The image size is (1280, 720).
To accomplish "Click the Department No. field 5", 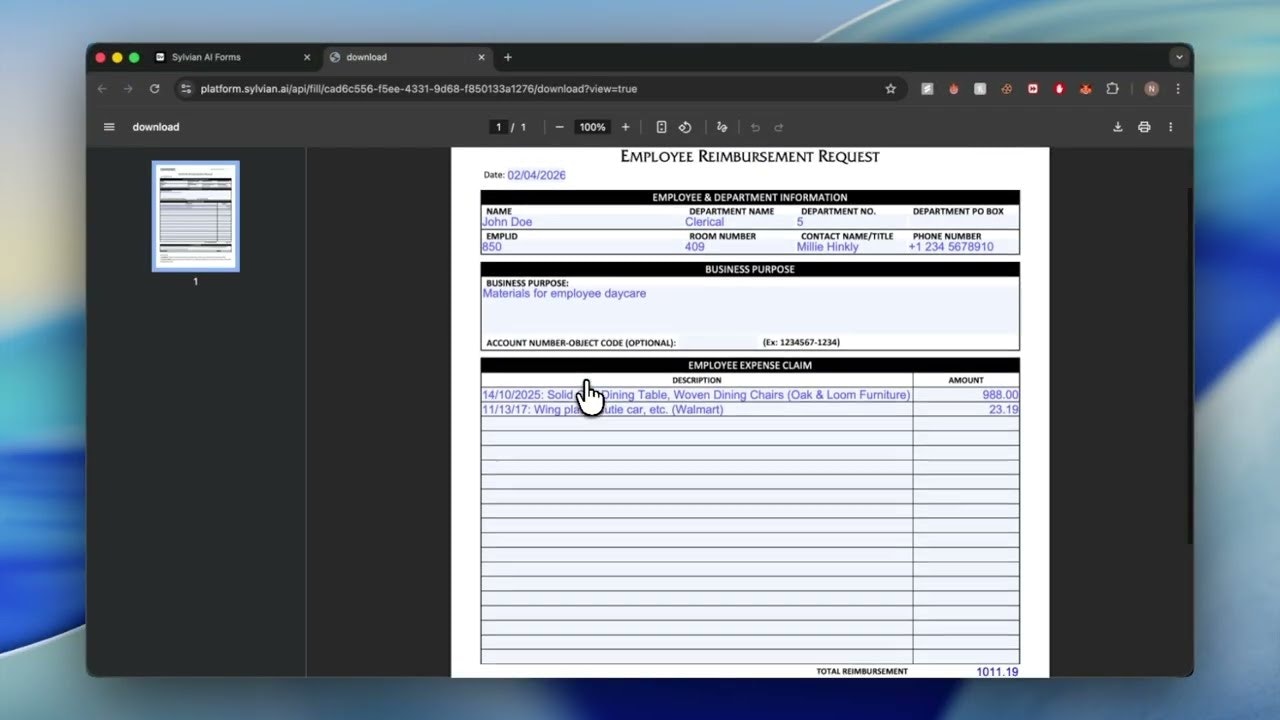I will point(850,222).
